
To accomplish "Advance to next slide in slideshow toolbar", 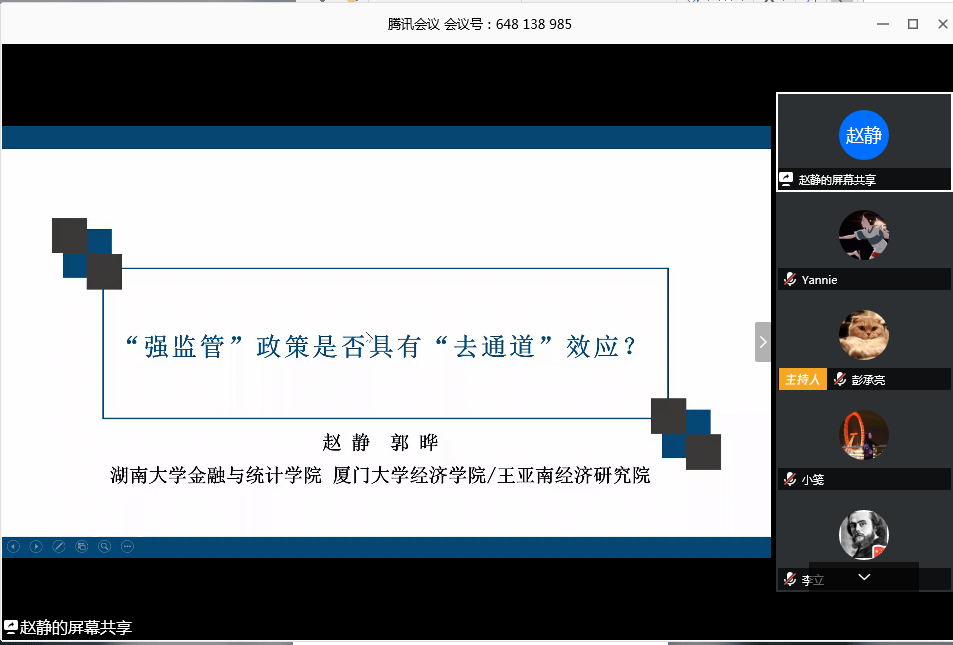I will click(x=36, y=546).
